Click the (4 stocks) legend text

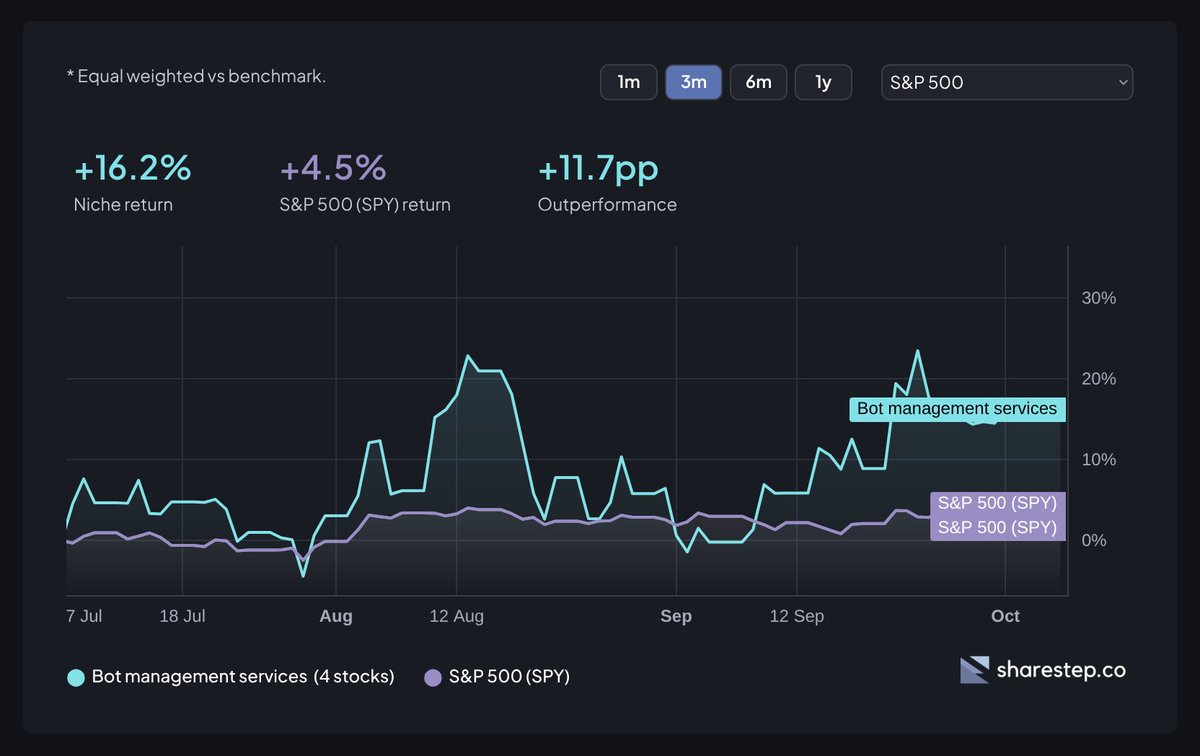click(354, 677)
